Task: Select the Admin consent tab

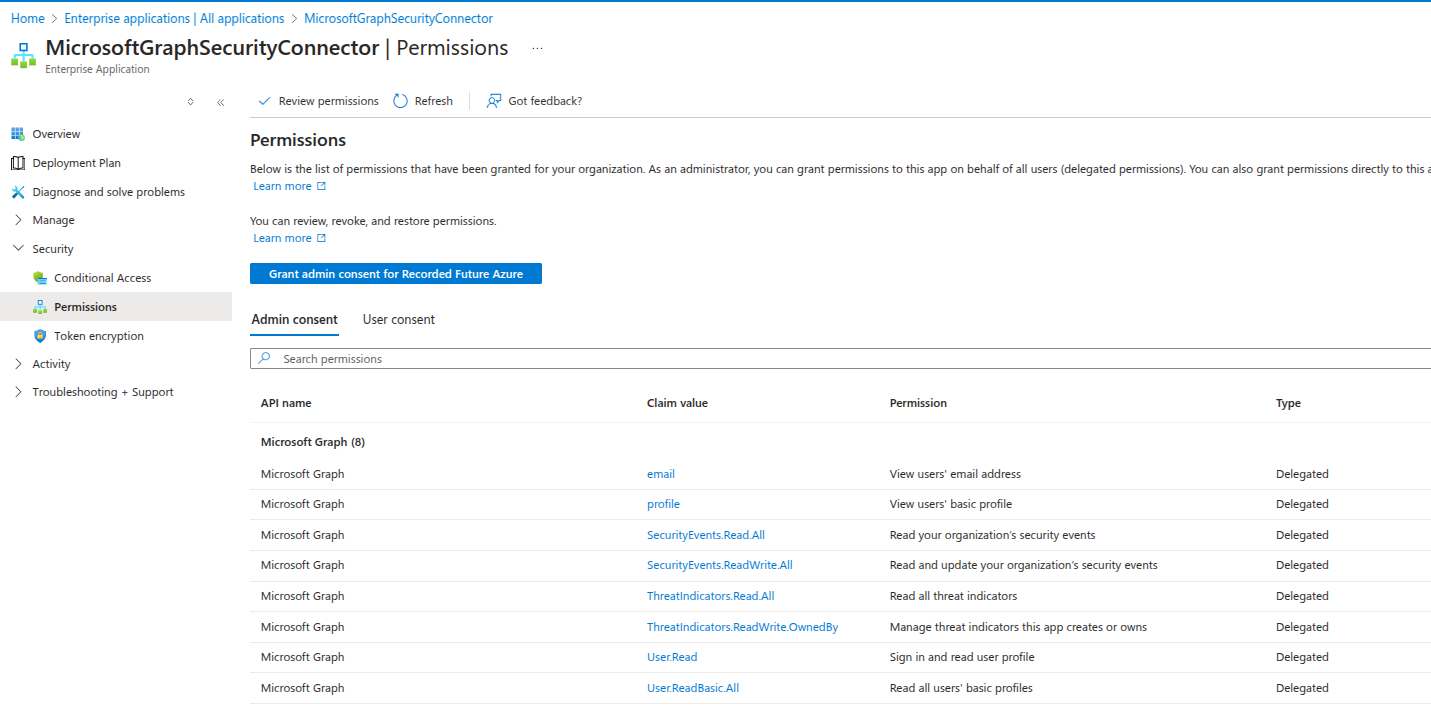Action: [x=294, y=319]
